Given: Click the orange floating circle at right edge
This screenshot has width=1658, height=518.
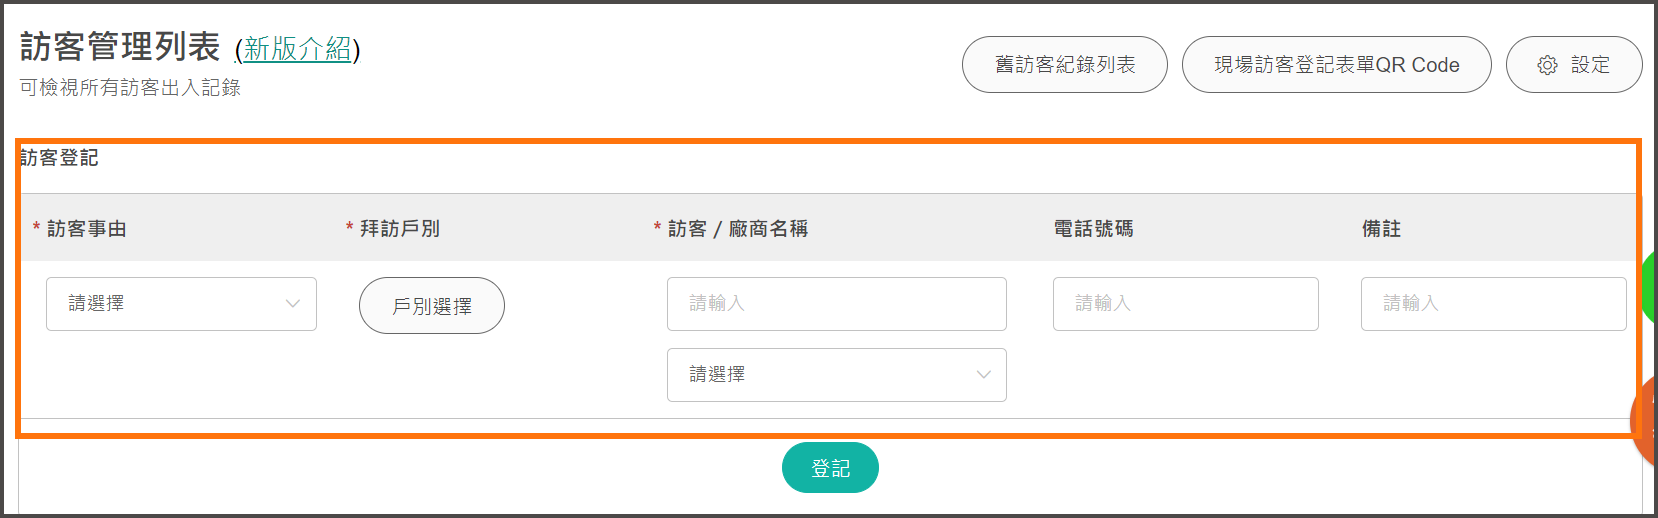Looking at the screenshot, I should click(x=1645, y=421).
